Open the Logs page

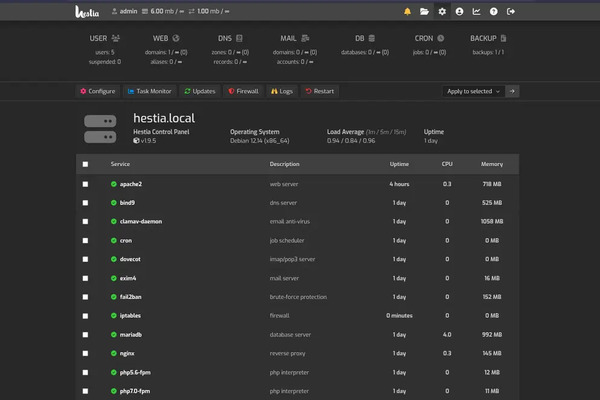point(282,91)
